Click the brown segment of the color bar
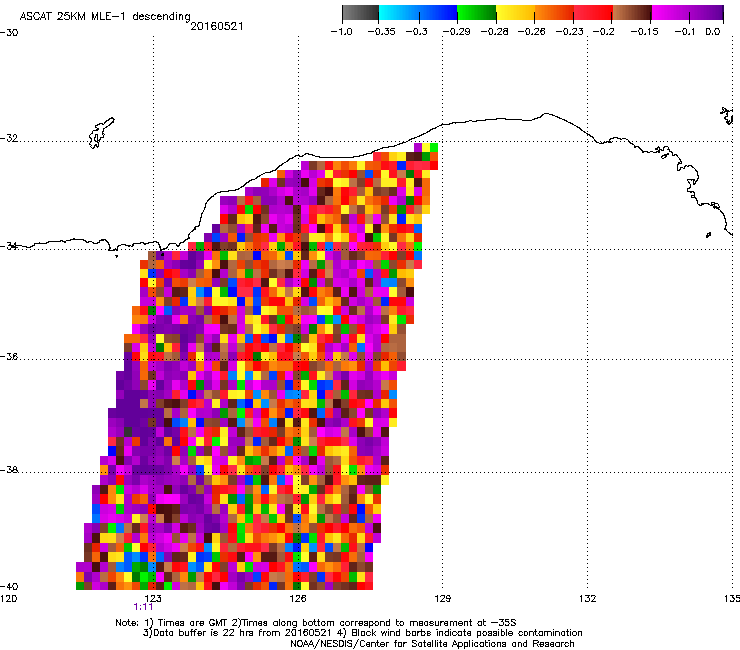 point(632,12)
